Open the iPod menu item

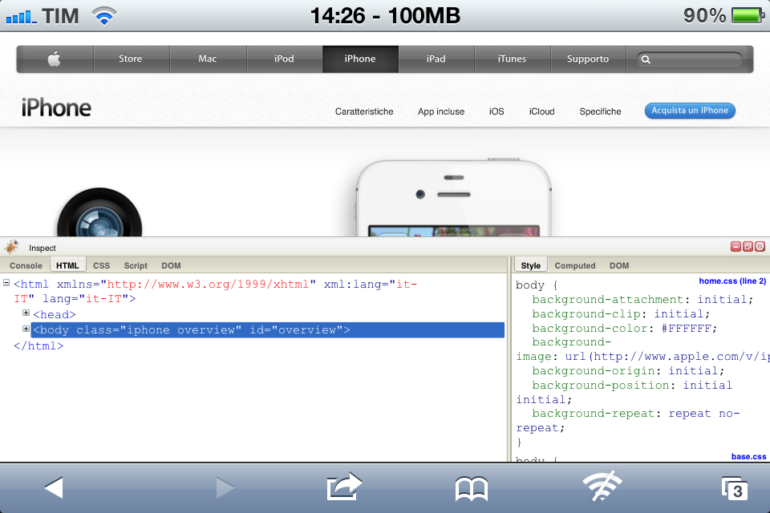(284, 59)
